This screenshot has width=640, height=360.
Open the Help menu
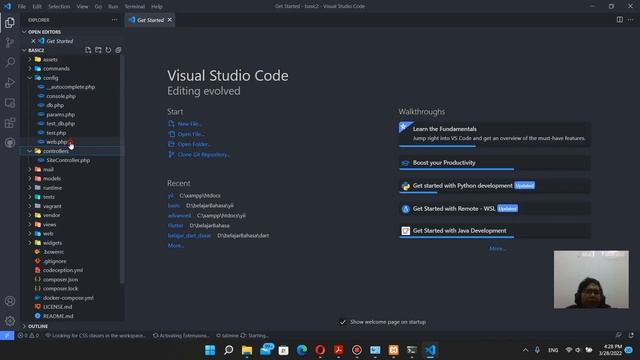pos(157,6)
